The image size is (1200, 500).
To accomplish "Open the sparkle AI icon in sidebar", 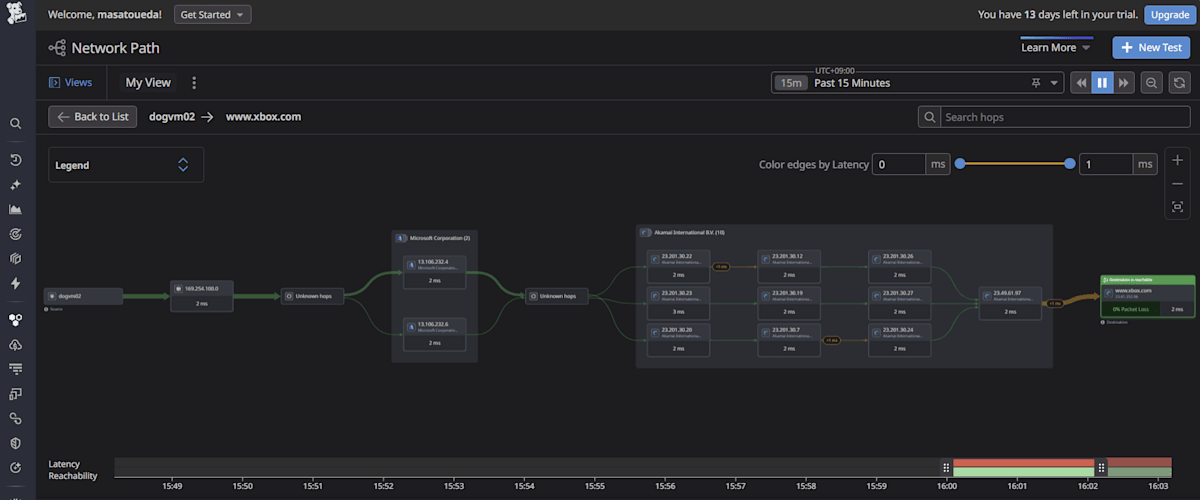I will (x=15, y=185).
